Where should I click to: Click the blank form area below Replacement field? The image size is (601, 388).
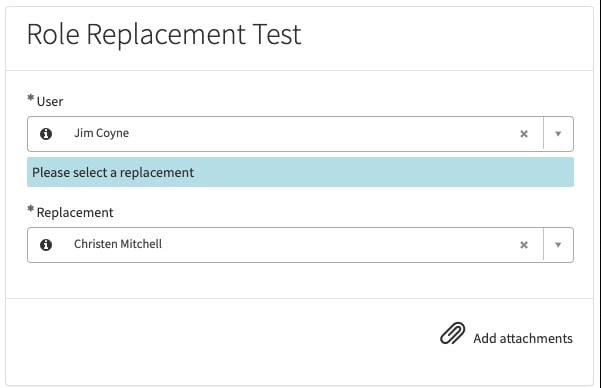tap(300, 280)
